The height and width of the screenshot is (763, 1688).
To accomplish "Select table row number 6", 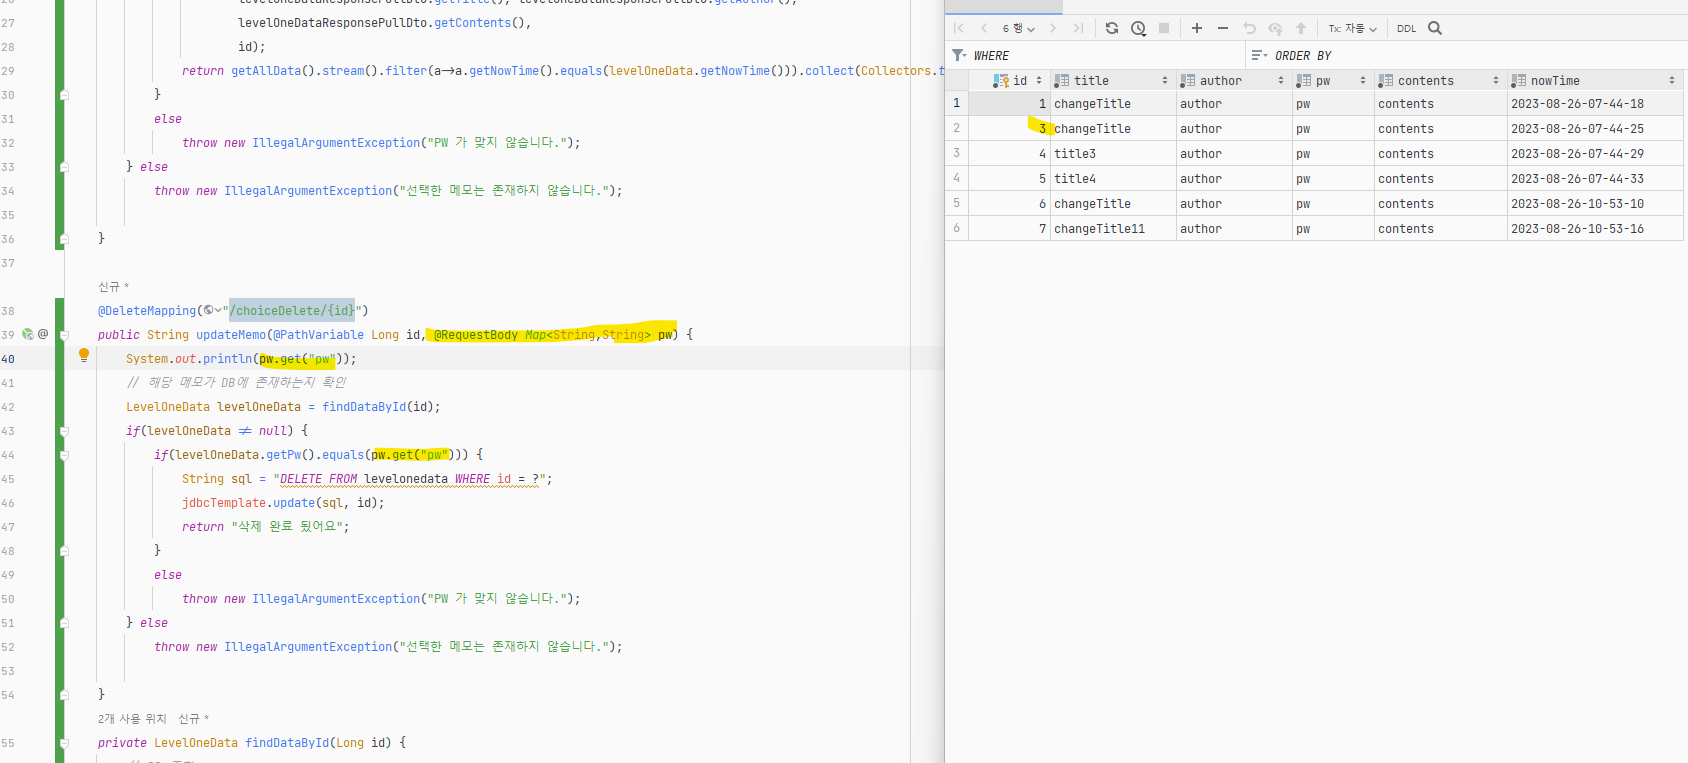I will point(956,228).
